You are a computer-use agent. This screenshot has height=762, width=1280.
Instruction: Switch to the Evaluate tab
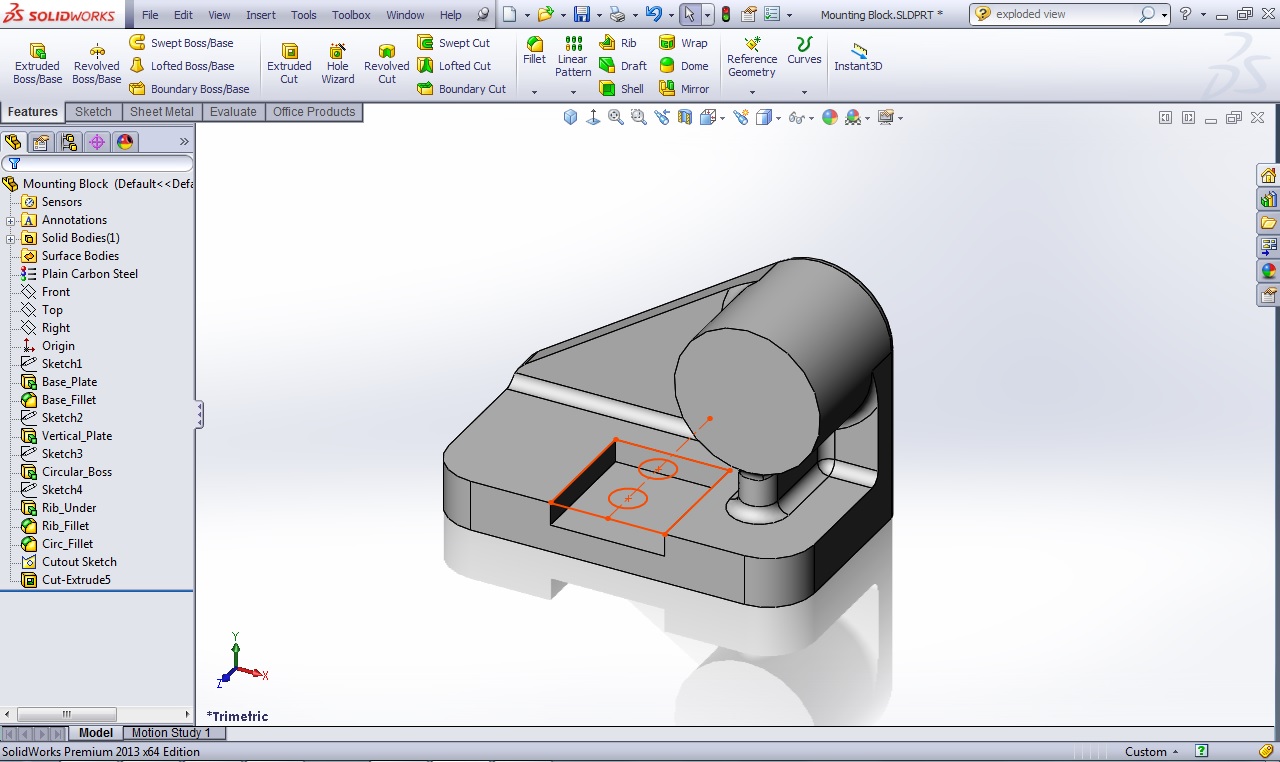(x=233, y=112)
